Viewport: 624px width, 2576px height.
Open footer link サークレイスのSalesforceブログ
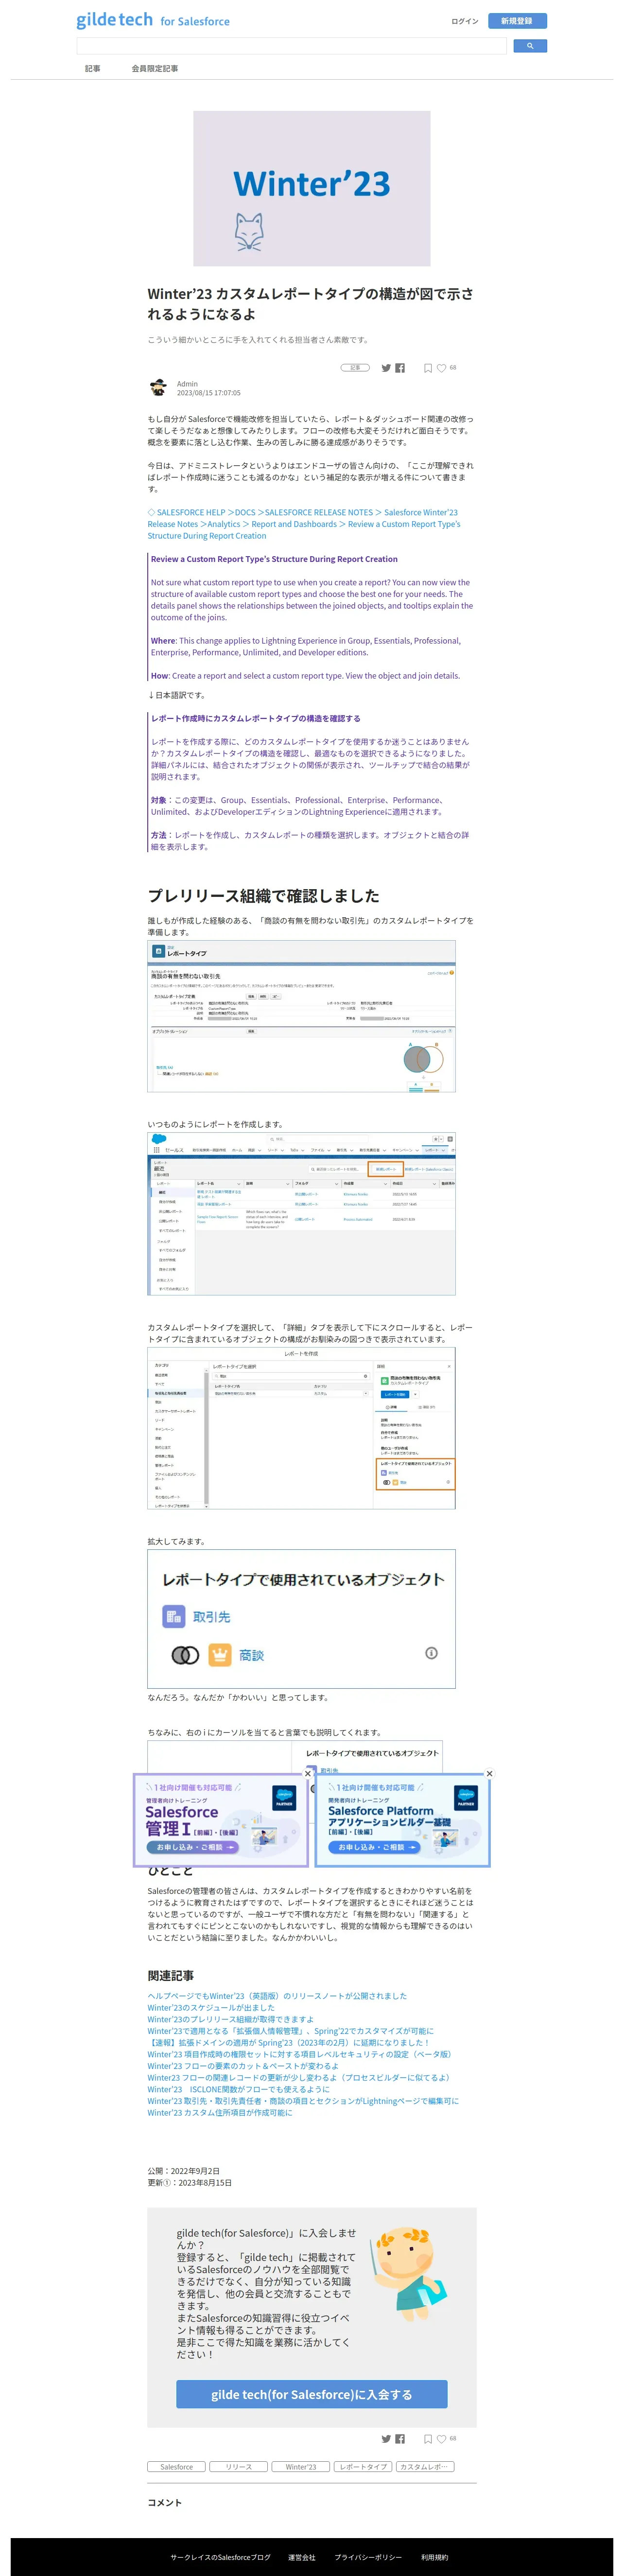pos(220,2557)
